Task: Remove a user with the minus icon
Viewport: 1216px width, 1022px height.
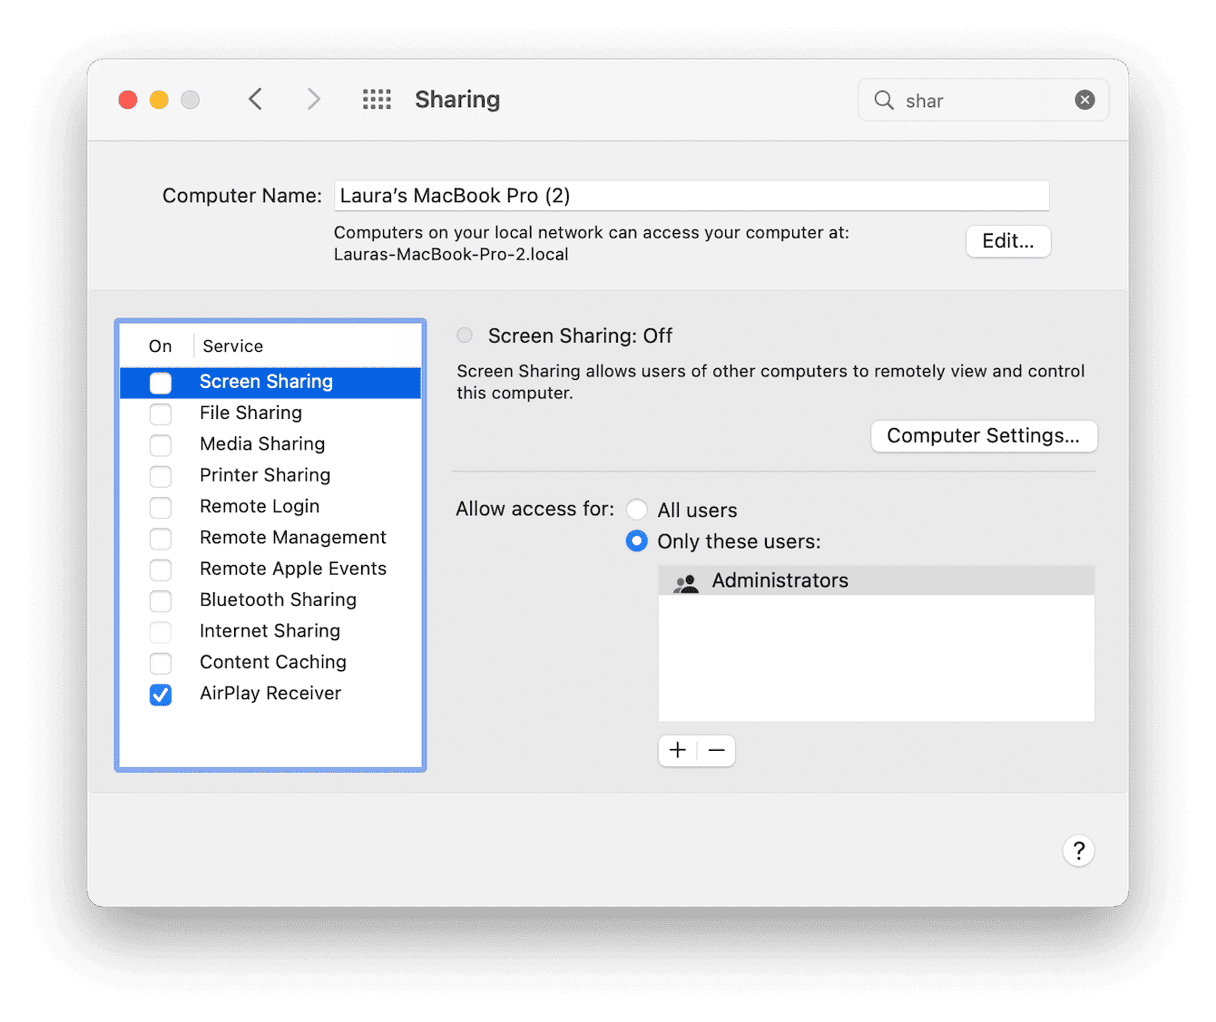Action: [x=715, y=750]
